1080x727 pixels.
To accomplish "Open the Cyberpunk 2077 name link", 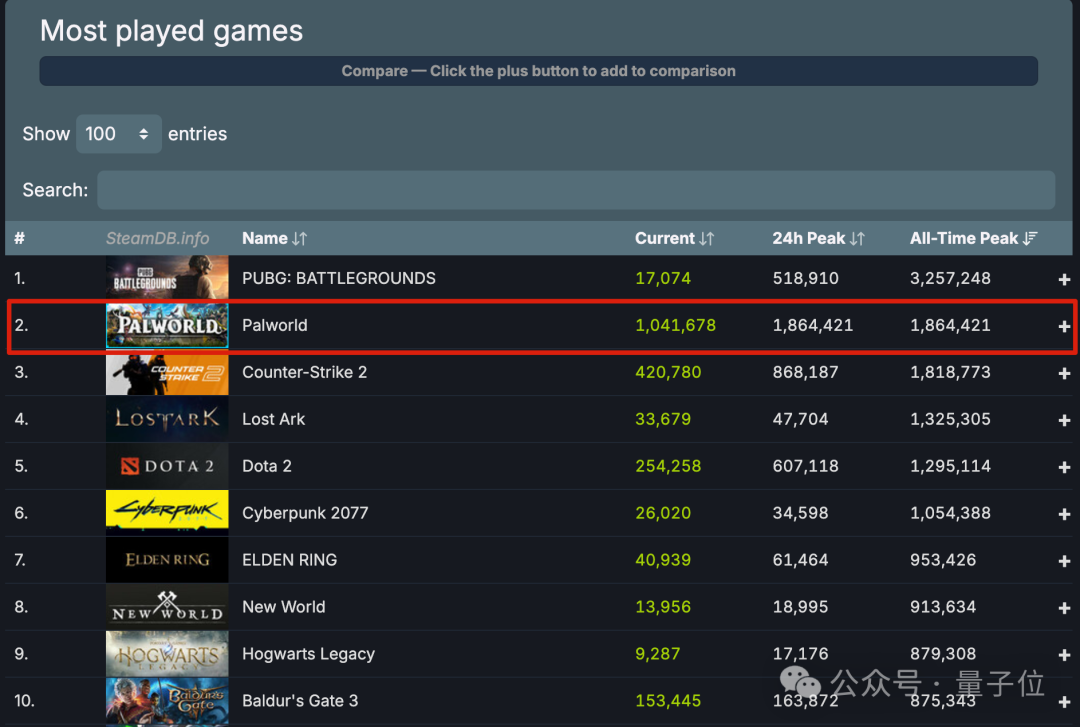I will pyautogui.click(x=305, y=513).
